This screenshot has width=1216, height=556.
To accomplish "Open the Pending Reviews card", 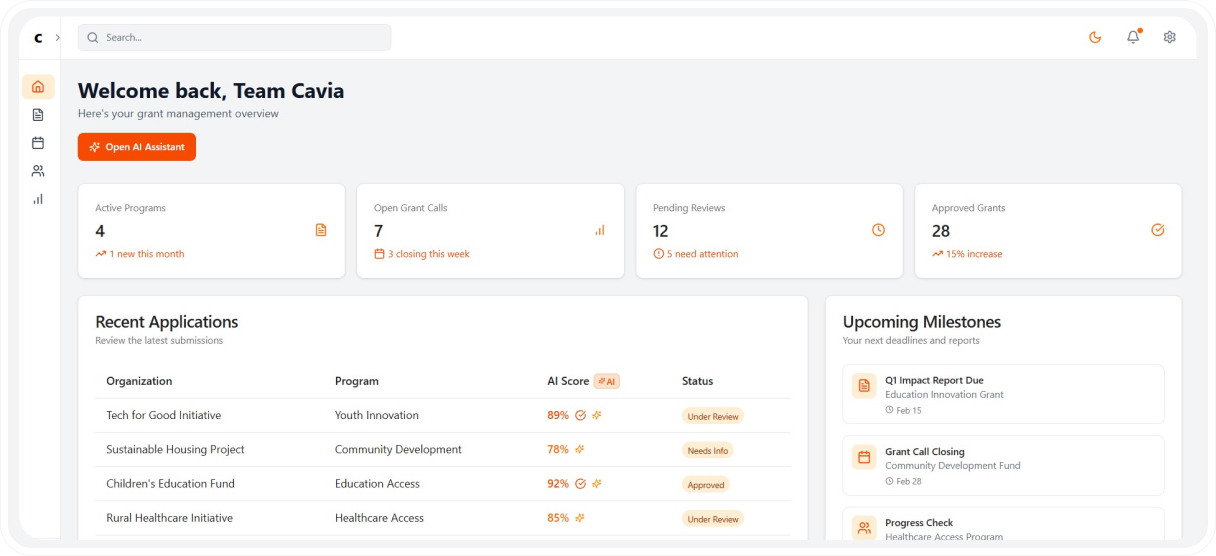I will [x=769, y=230].
